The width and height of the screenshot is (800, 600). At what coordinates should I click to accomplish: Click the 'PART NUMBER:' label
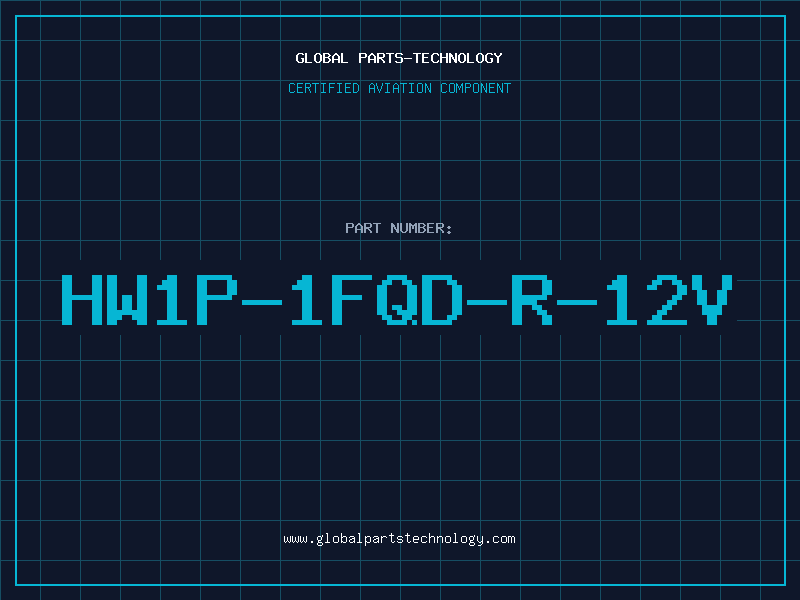(x=399, y=228)
